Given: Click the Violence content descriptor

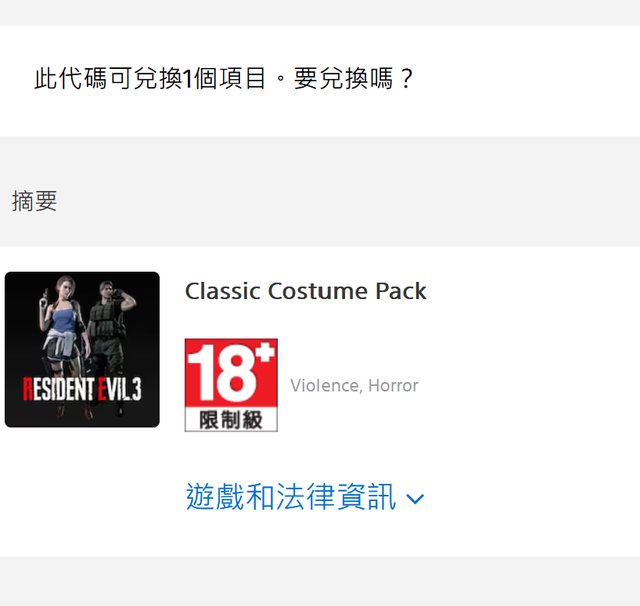Looking at the screenshot, I should coord(325,386).
